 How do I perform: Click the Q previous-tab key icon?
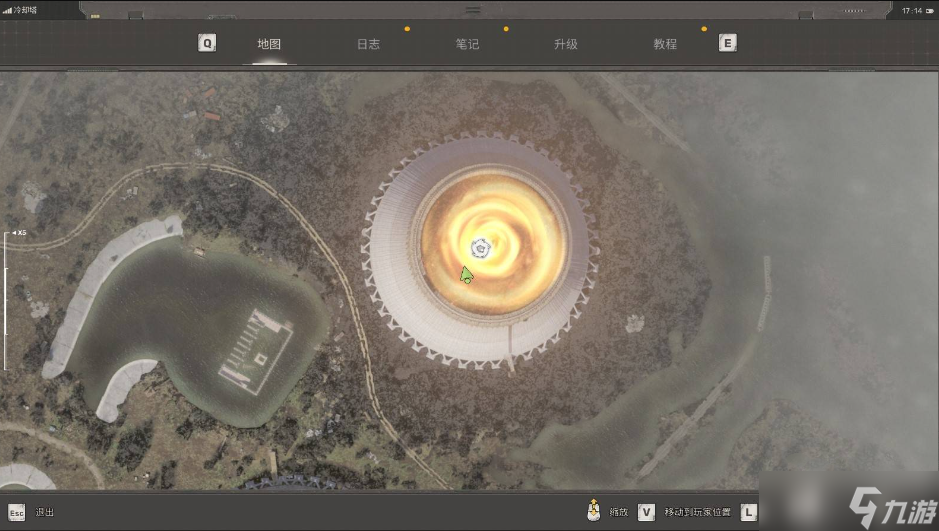coord(207,43)
